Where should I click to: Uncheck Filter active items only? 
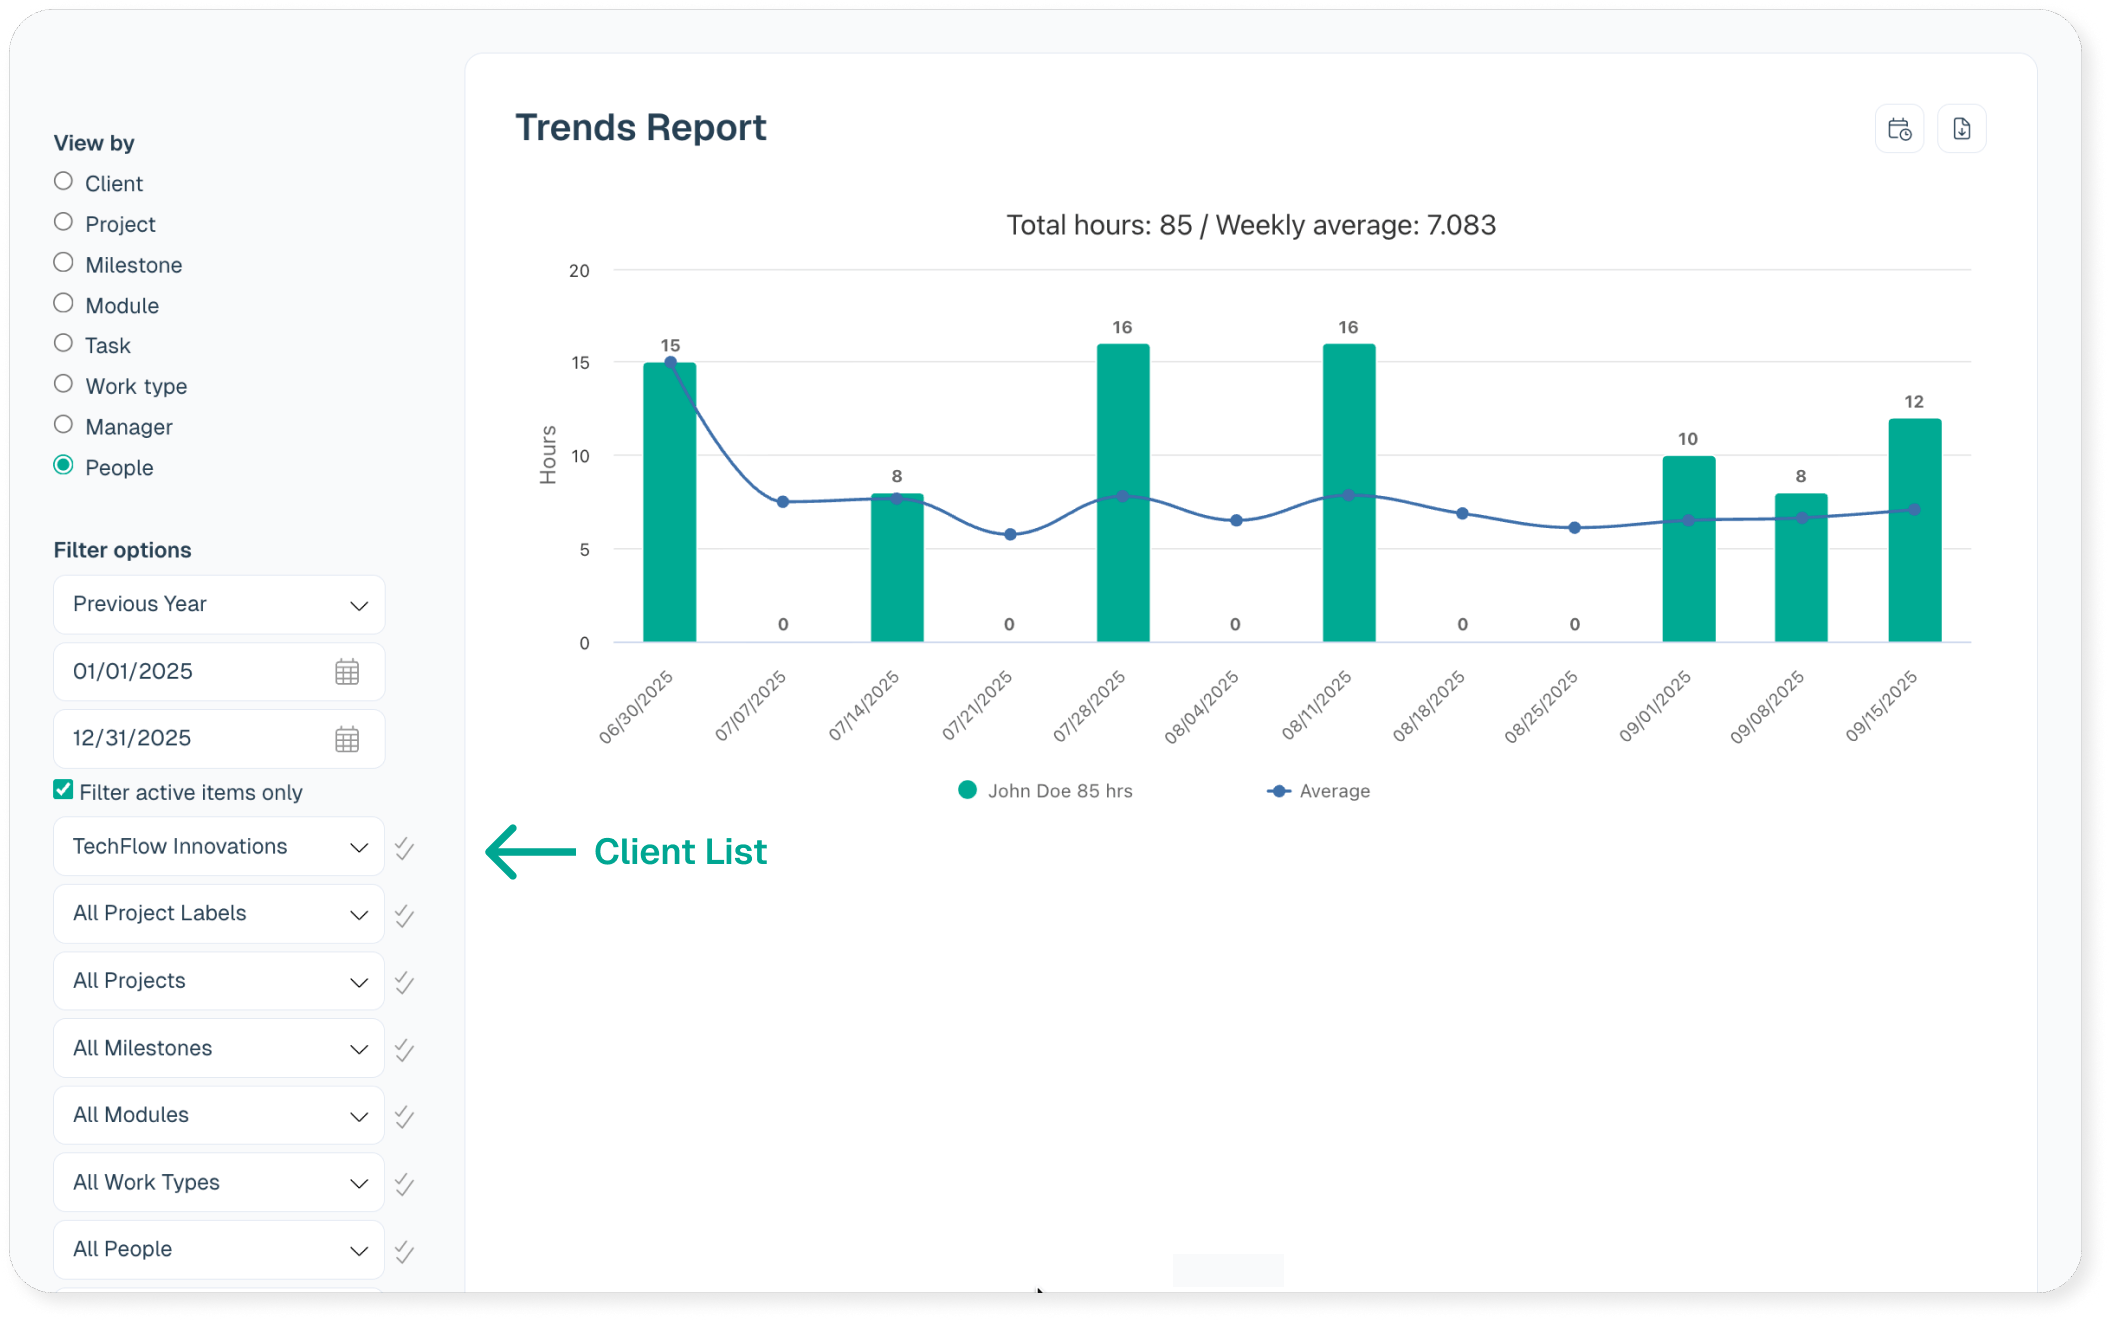[x=64, y=790]
